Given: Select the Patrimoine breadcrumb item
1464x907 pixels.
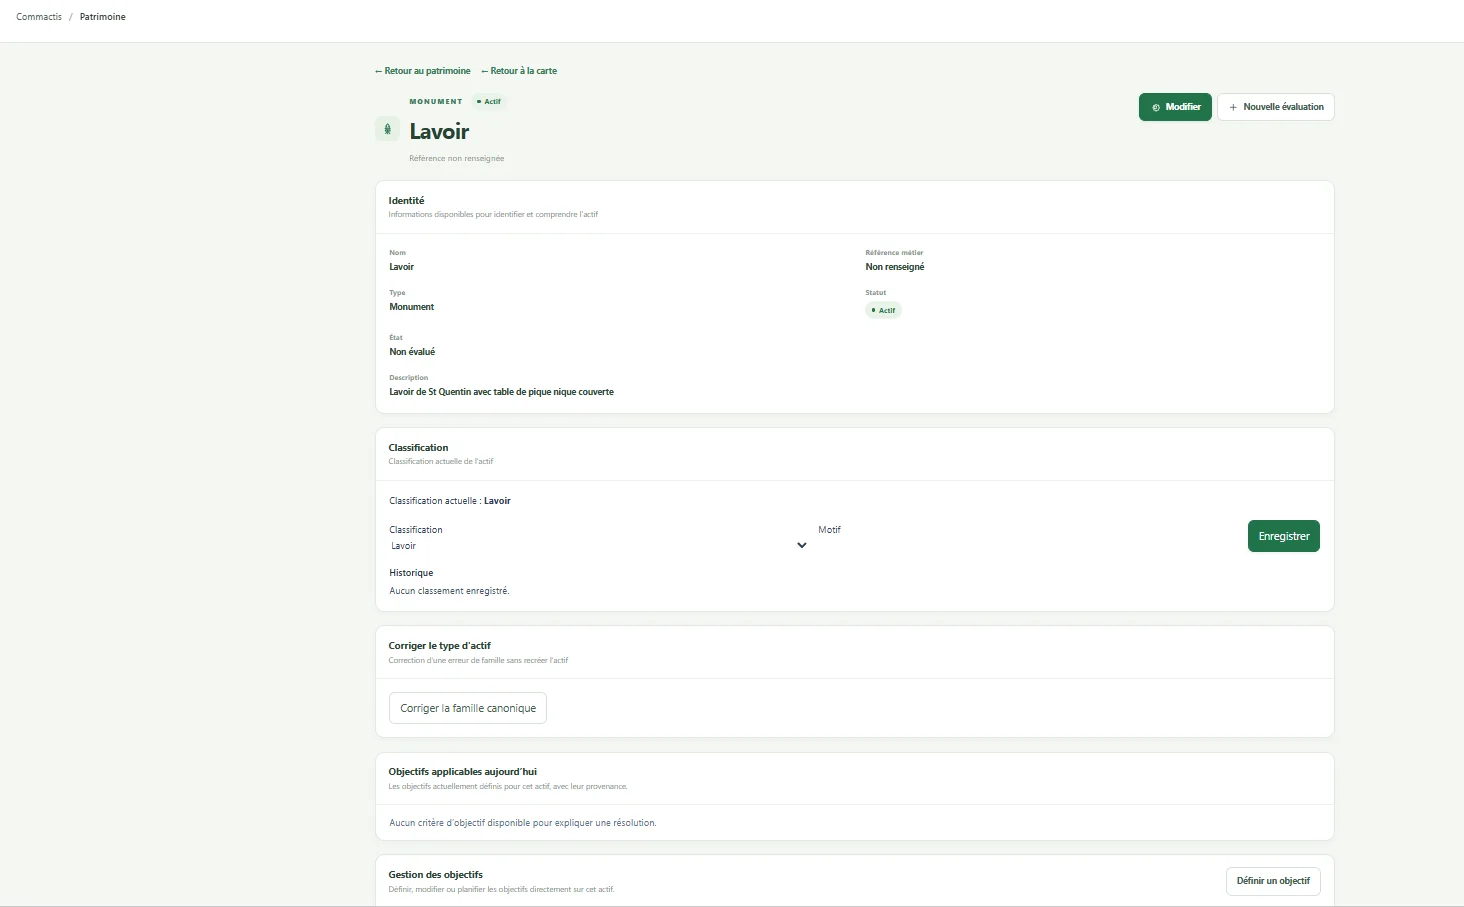Looking at the screenshot, I should point(103,17).
